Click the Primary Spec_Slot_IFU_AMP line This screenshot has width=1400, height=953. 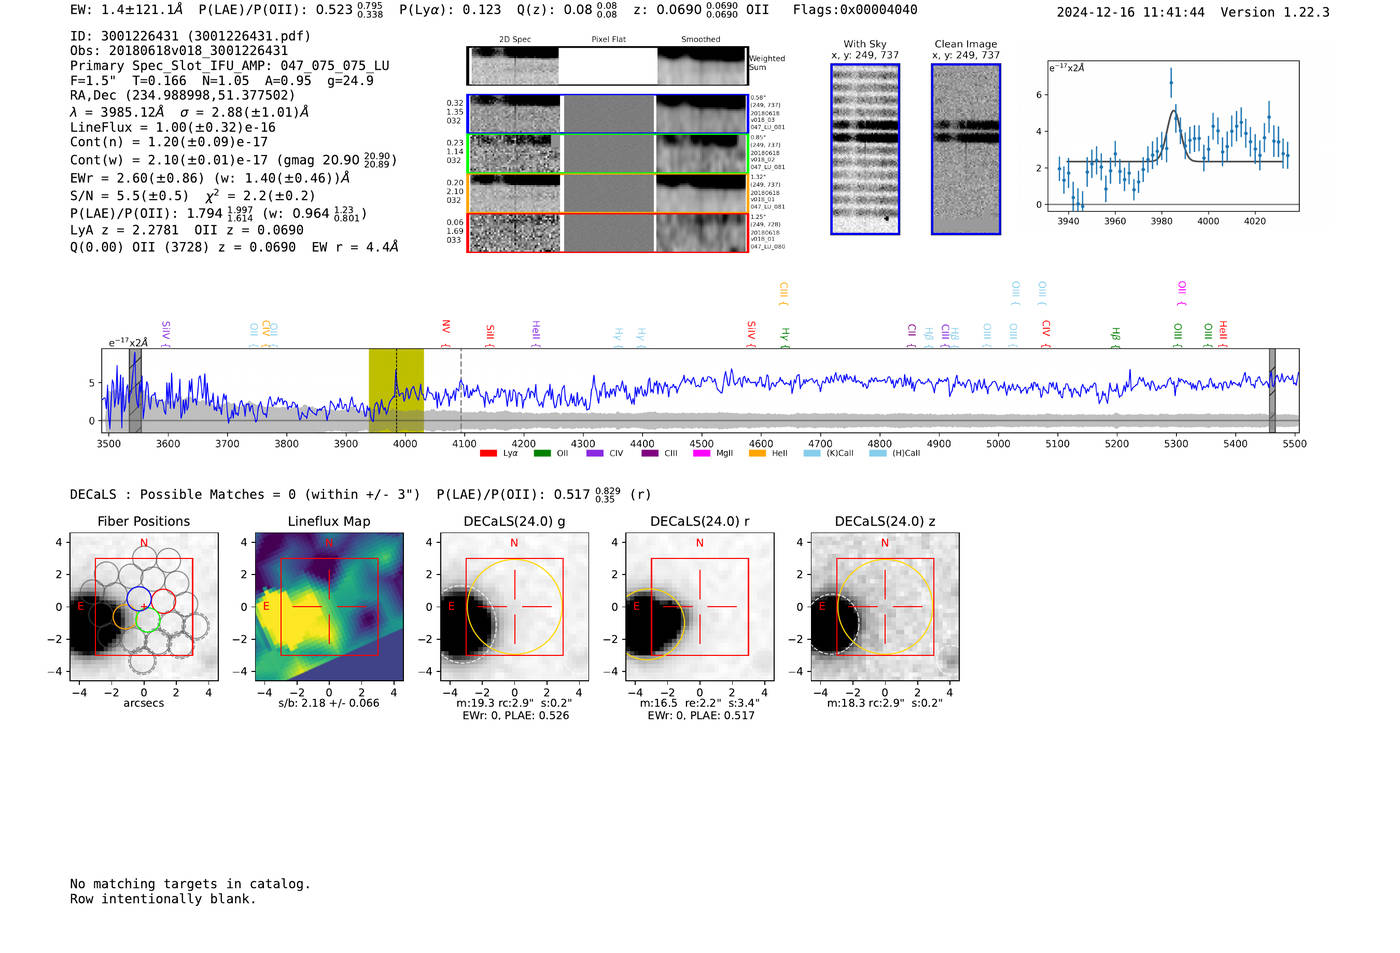click(230, 66)
